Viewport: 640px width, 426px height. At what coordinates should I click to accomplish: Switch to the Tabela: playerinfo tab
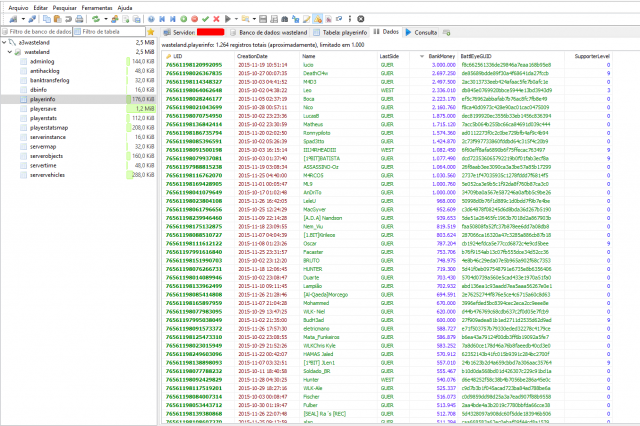pyautogui.click(x=340, y=32)
